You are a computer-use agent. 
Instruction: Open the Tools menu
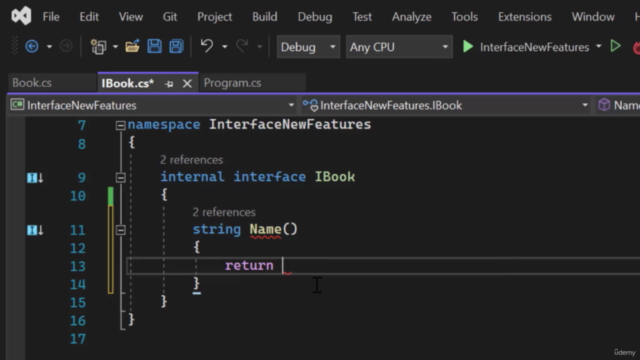point(464,17)
